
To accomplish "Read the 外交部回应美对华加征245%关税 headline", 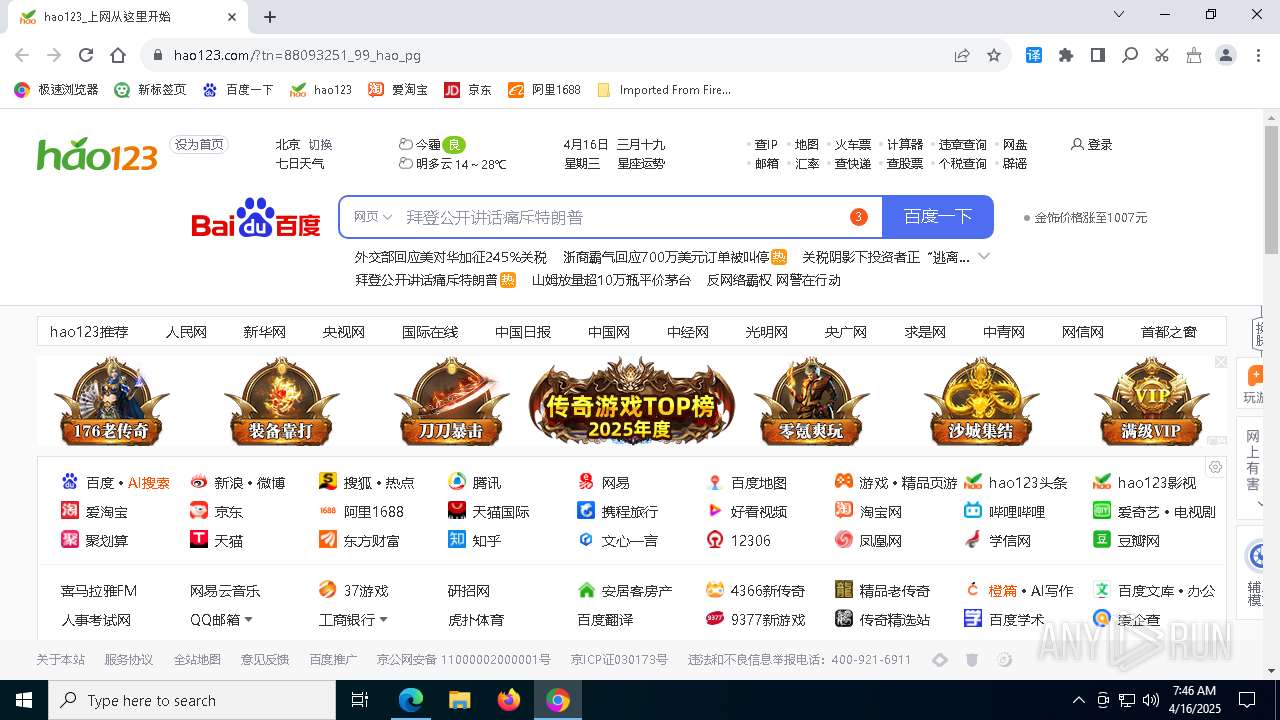I will pos(451,257).
